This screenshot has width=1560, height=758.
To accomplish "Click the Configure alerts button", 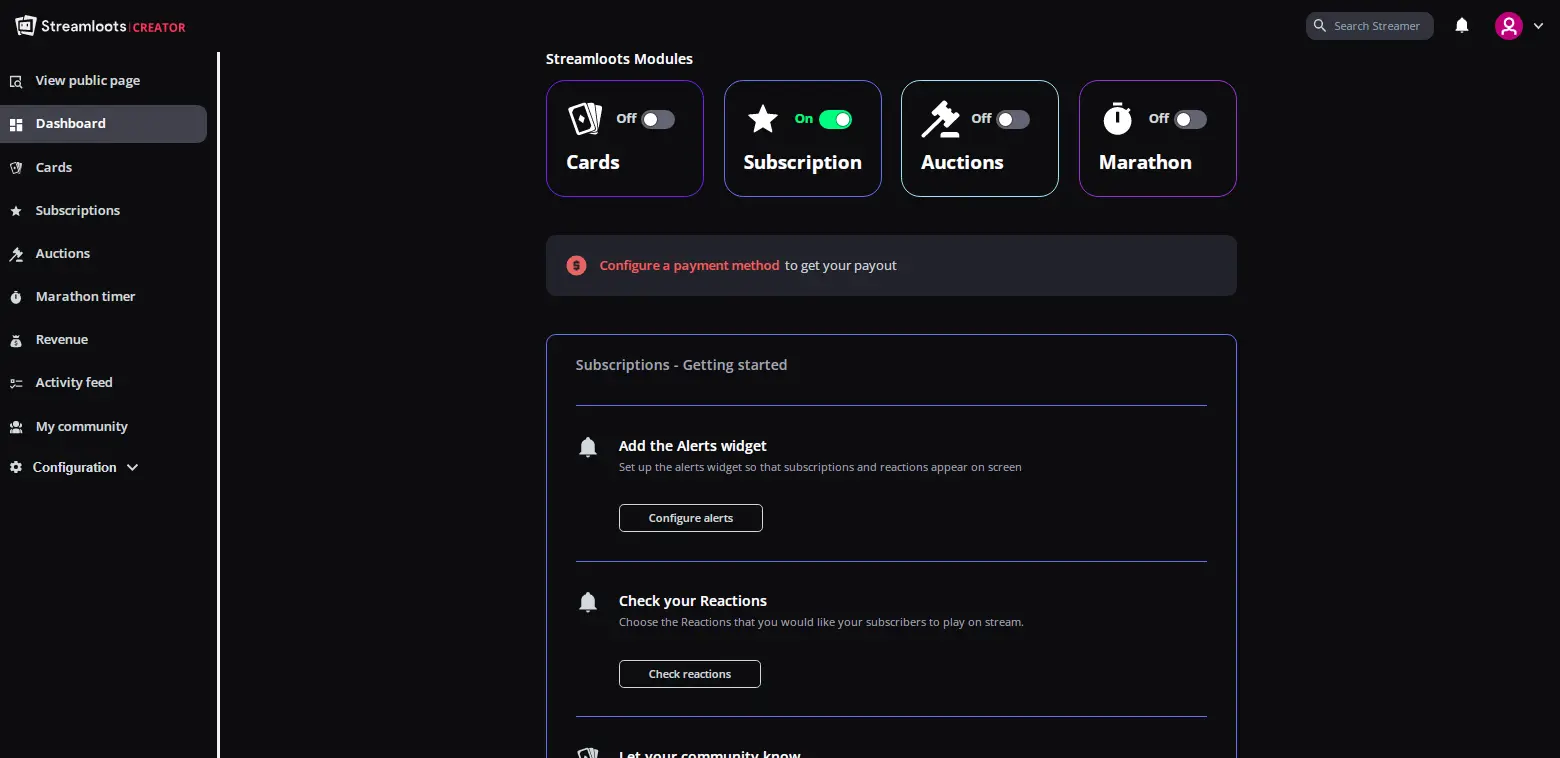I will pos(691,518).
